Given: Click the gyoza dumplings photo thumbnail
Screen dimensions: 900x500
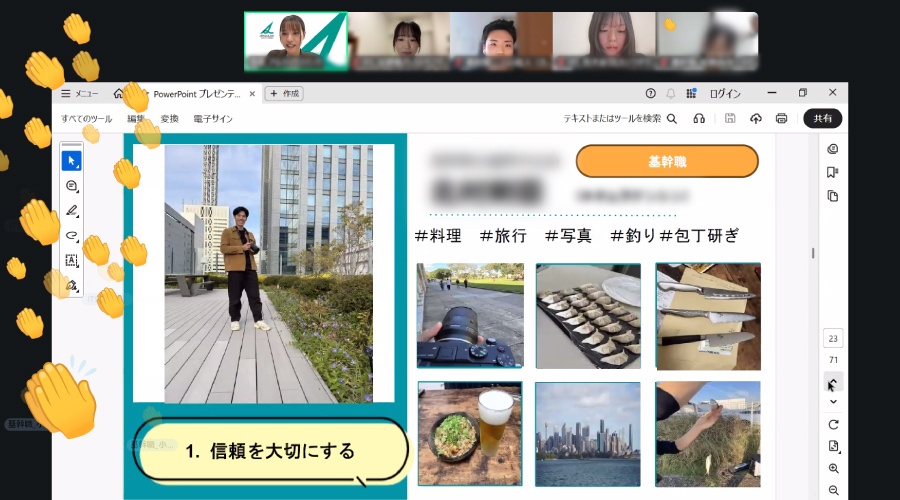Looking at the screenshot, I should pyautogui.click(x=588, y=316).
